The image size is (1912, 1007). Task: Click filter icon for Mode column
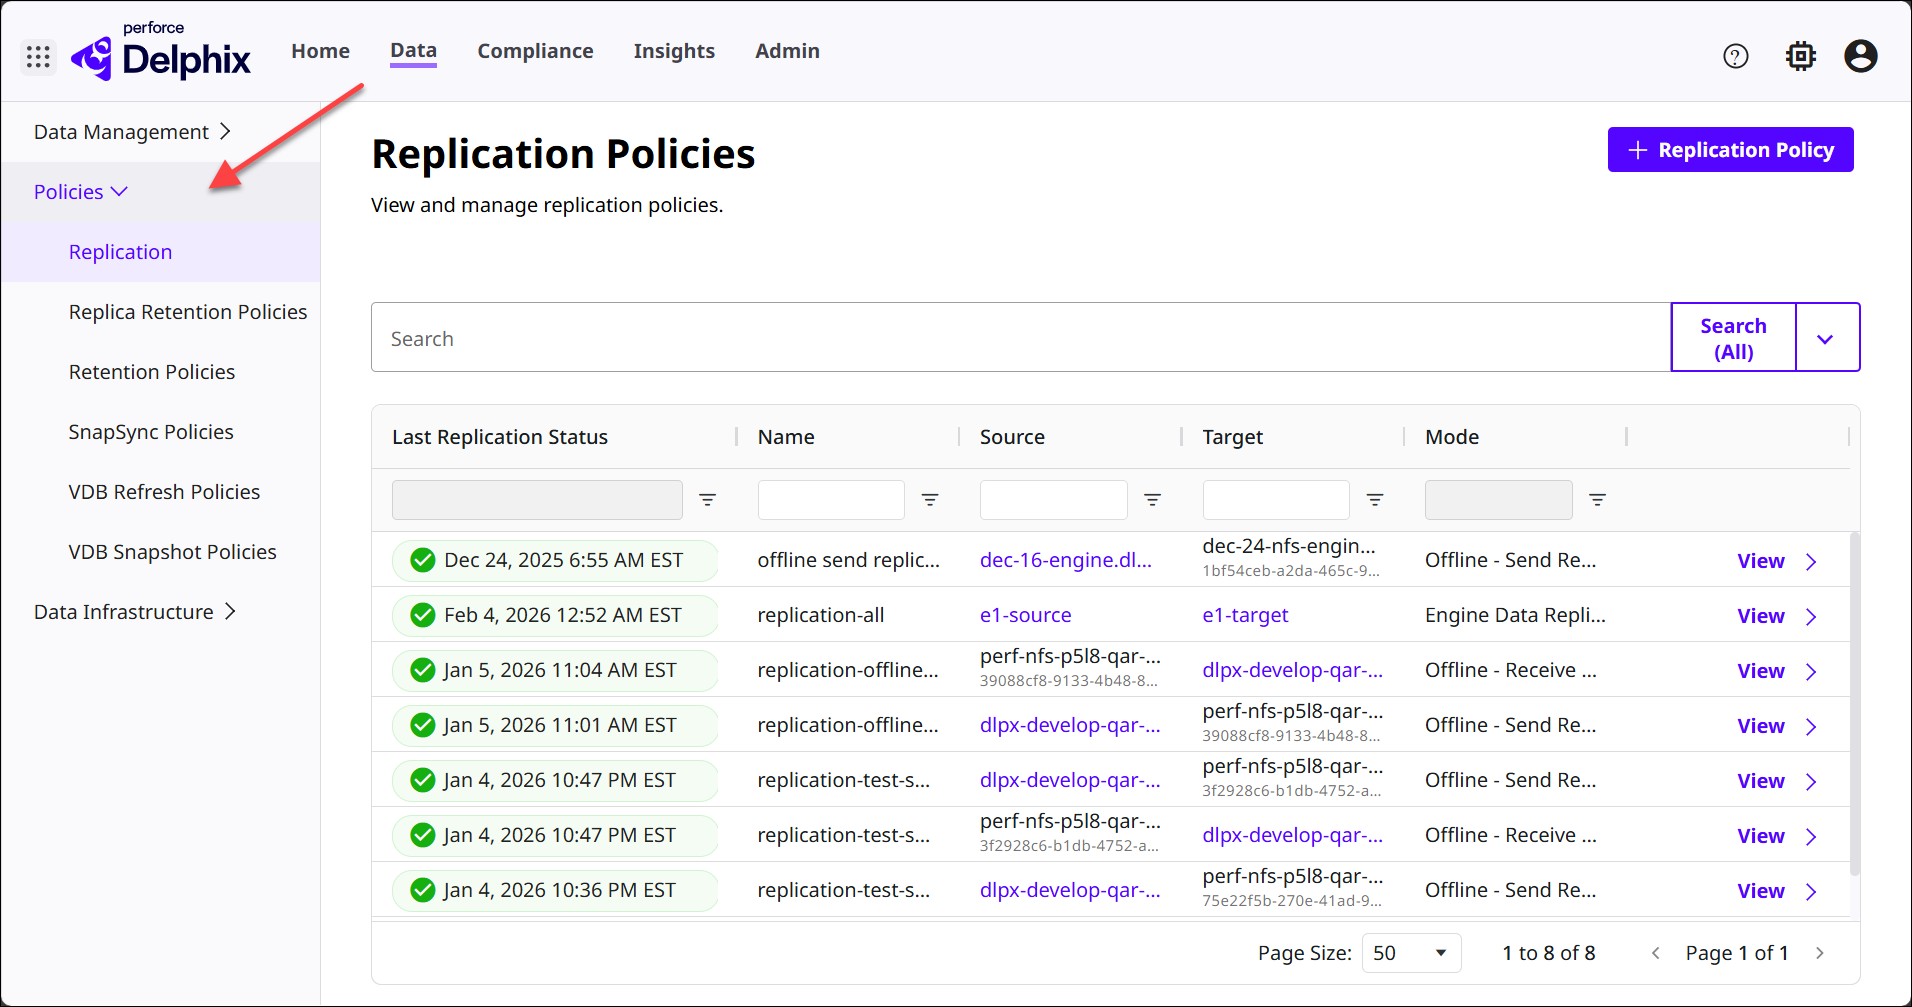(x=1597, y=500)
